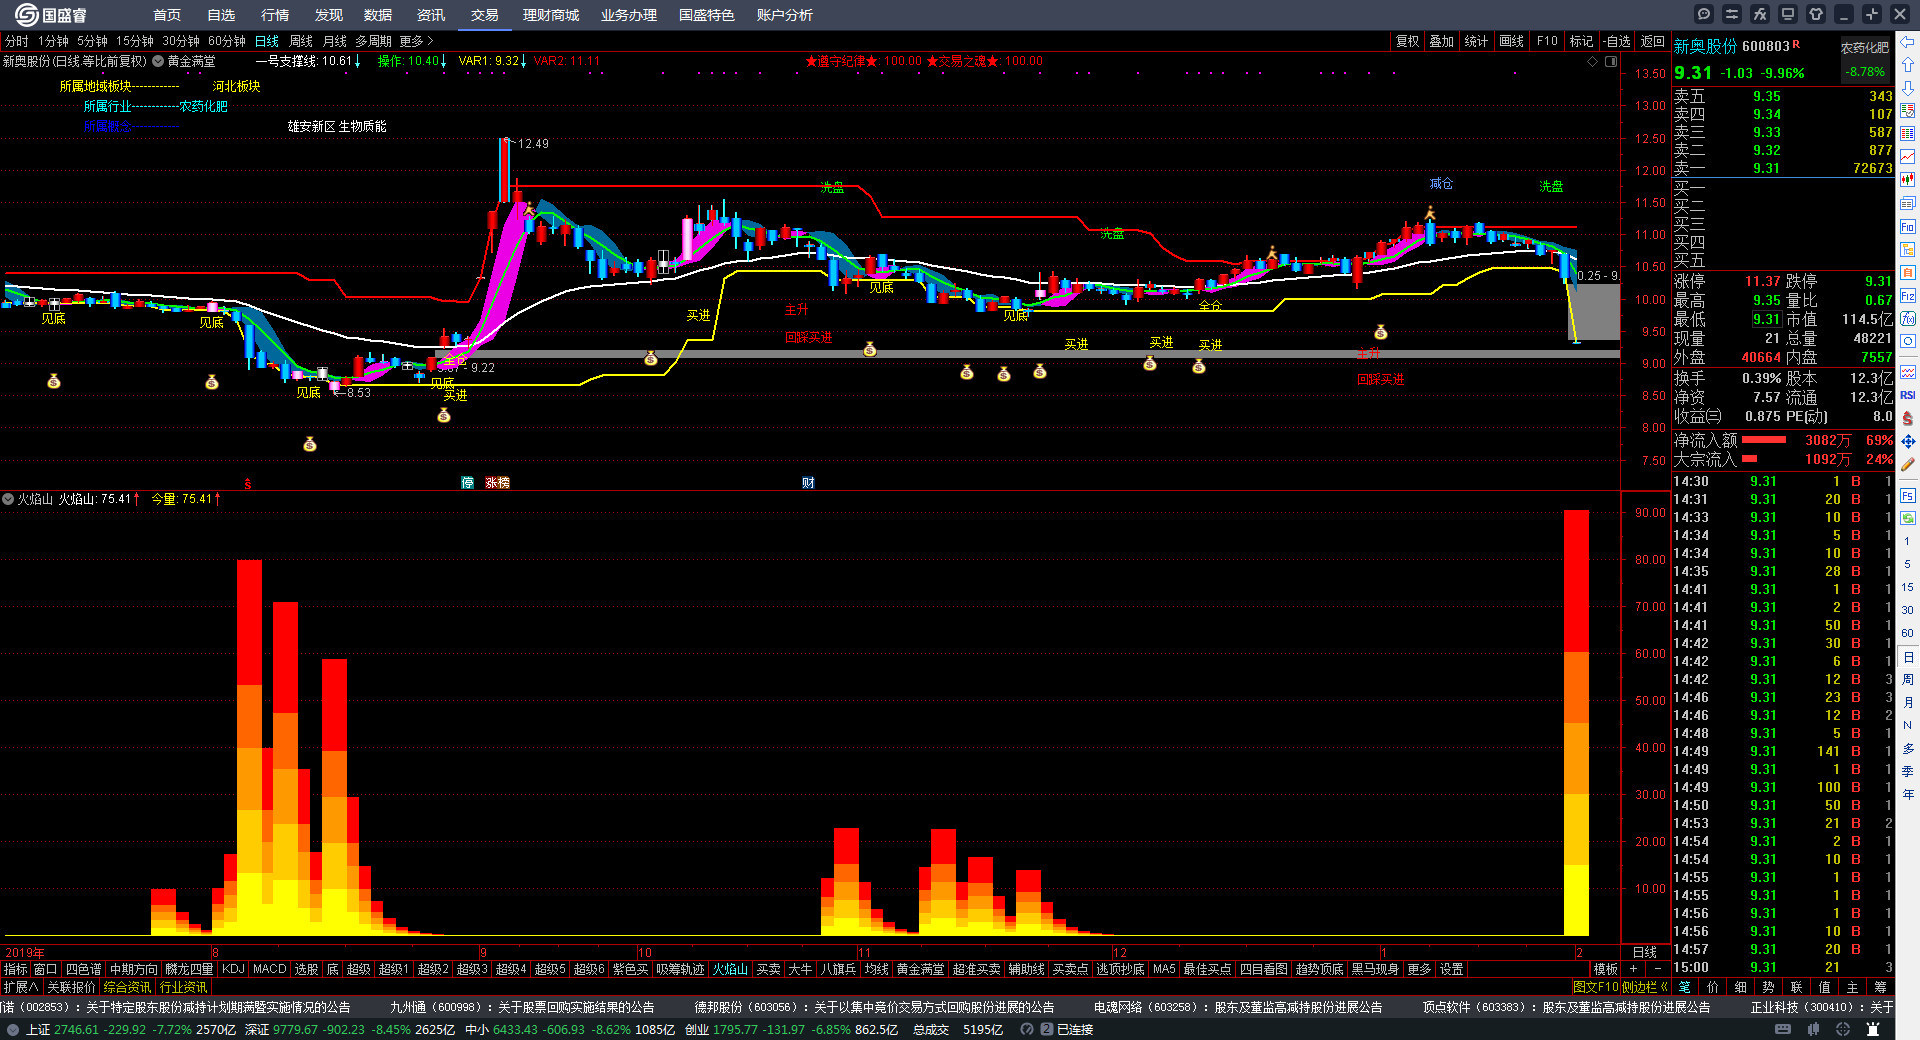Expand the 黄金满堂 indicator dropdown arrow

[x=158, y=62]
